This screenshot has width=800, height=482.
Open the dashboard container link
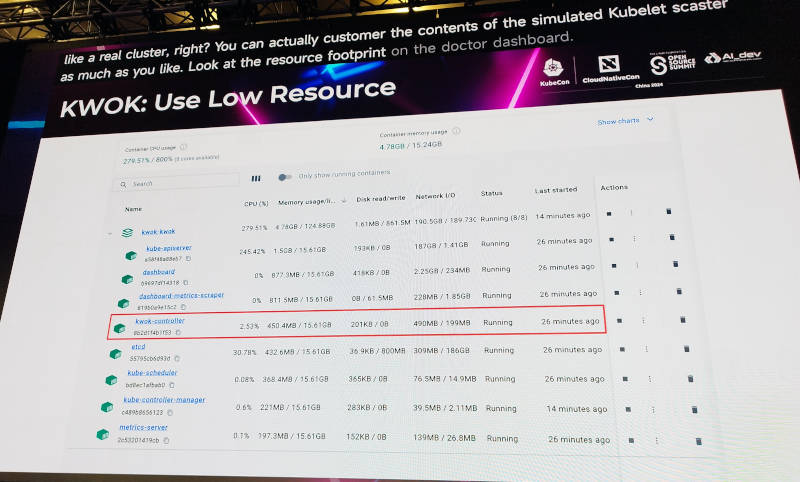tap(159, 272)
